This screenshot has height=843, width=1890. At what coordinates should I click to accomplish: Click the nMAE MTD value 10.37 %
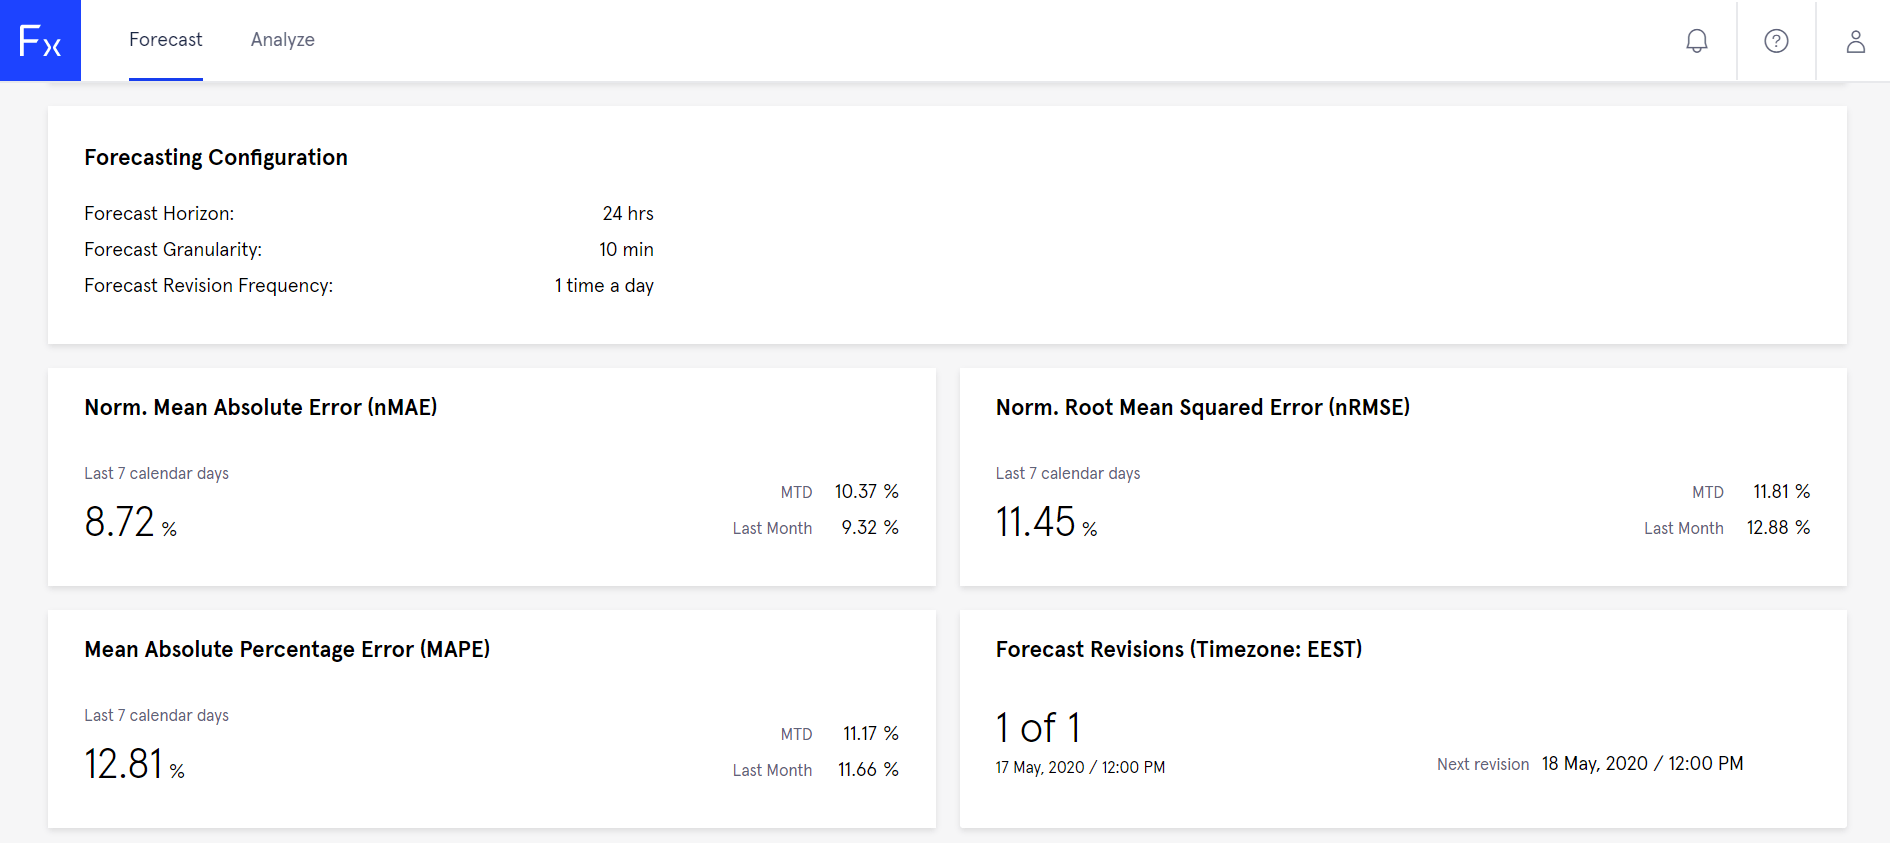(866, 491)
